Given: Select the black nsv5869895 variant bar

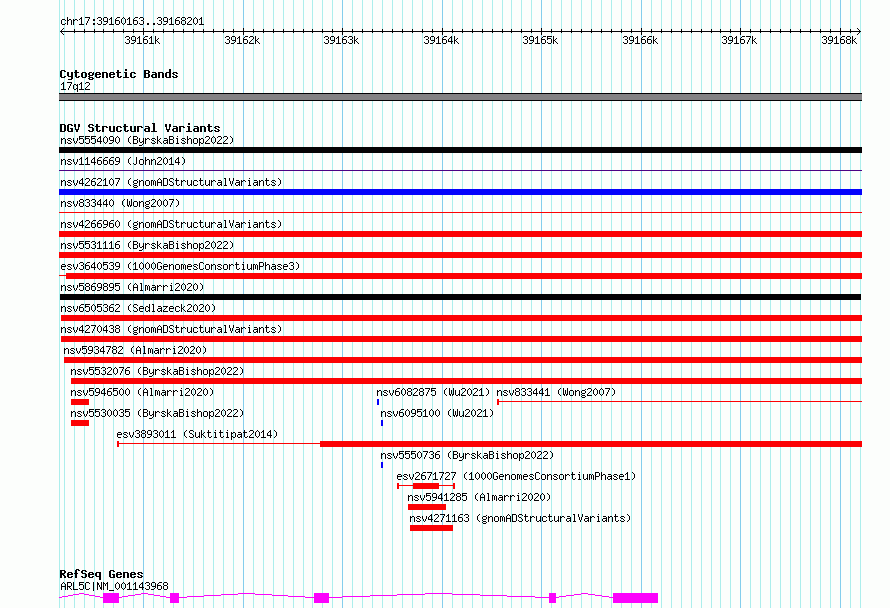Looking at the screenshot, I should pyautogui.click(x=460, y=297).
